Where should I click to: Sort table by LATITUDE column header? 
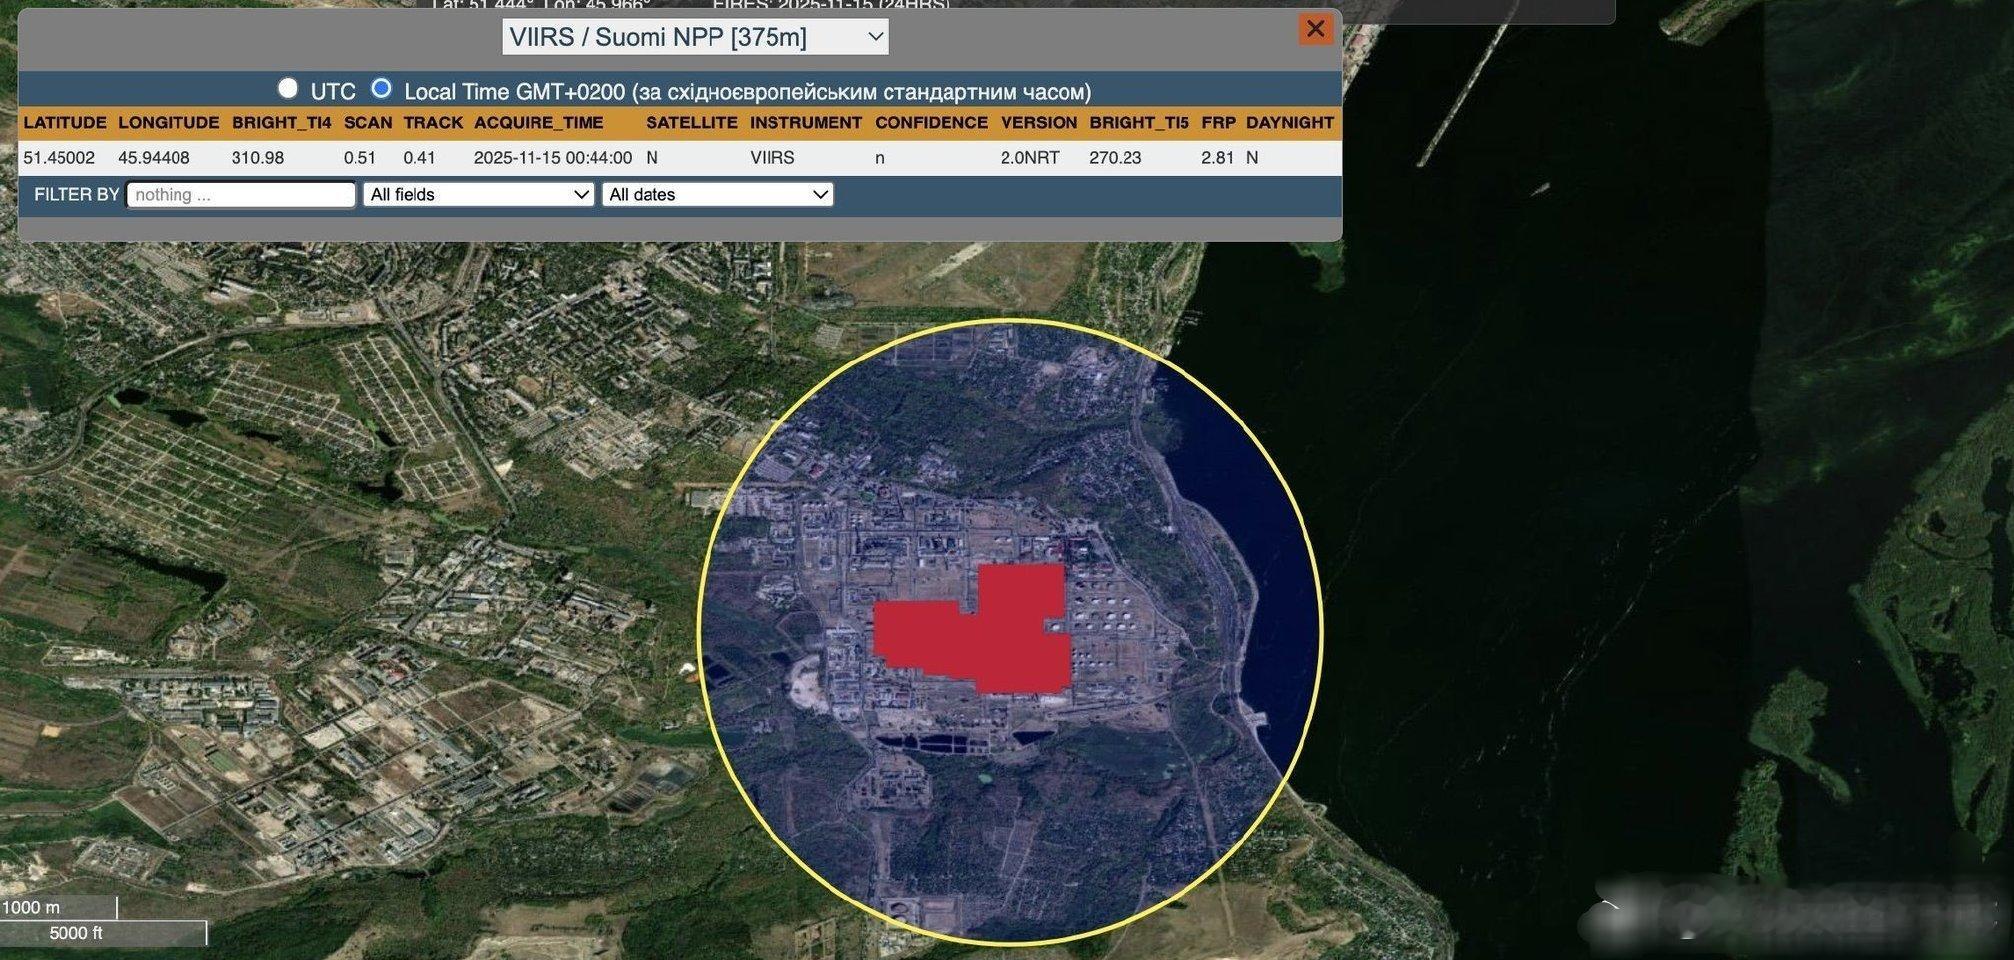click(65, 123)
